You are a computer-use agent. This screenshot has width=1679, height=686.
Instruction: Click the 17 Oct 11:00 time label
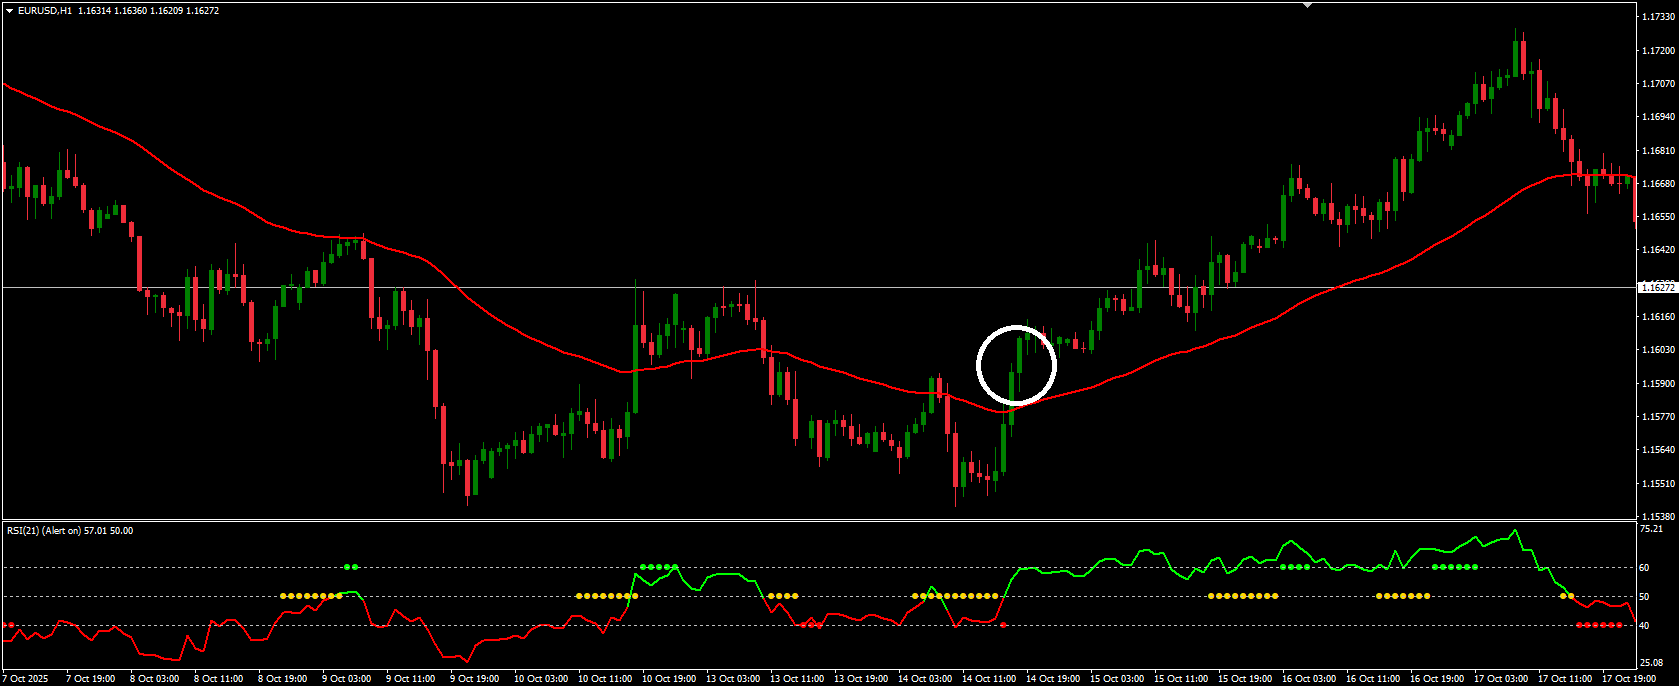1564,679
